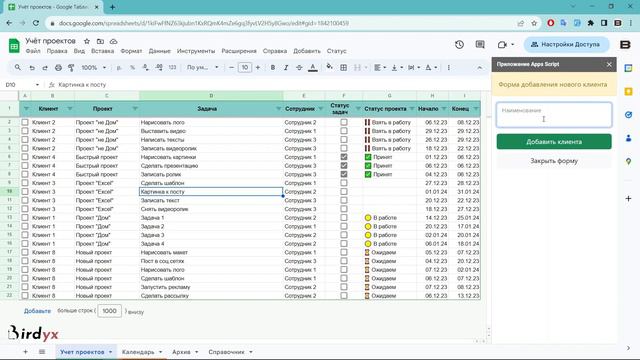
Task: Click the Добавьте rows link
Action: click(x=37, y=311)
